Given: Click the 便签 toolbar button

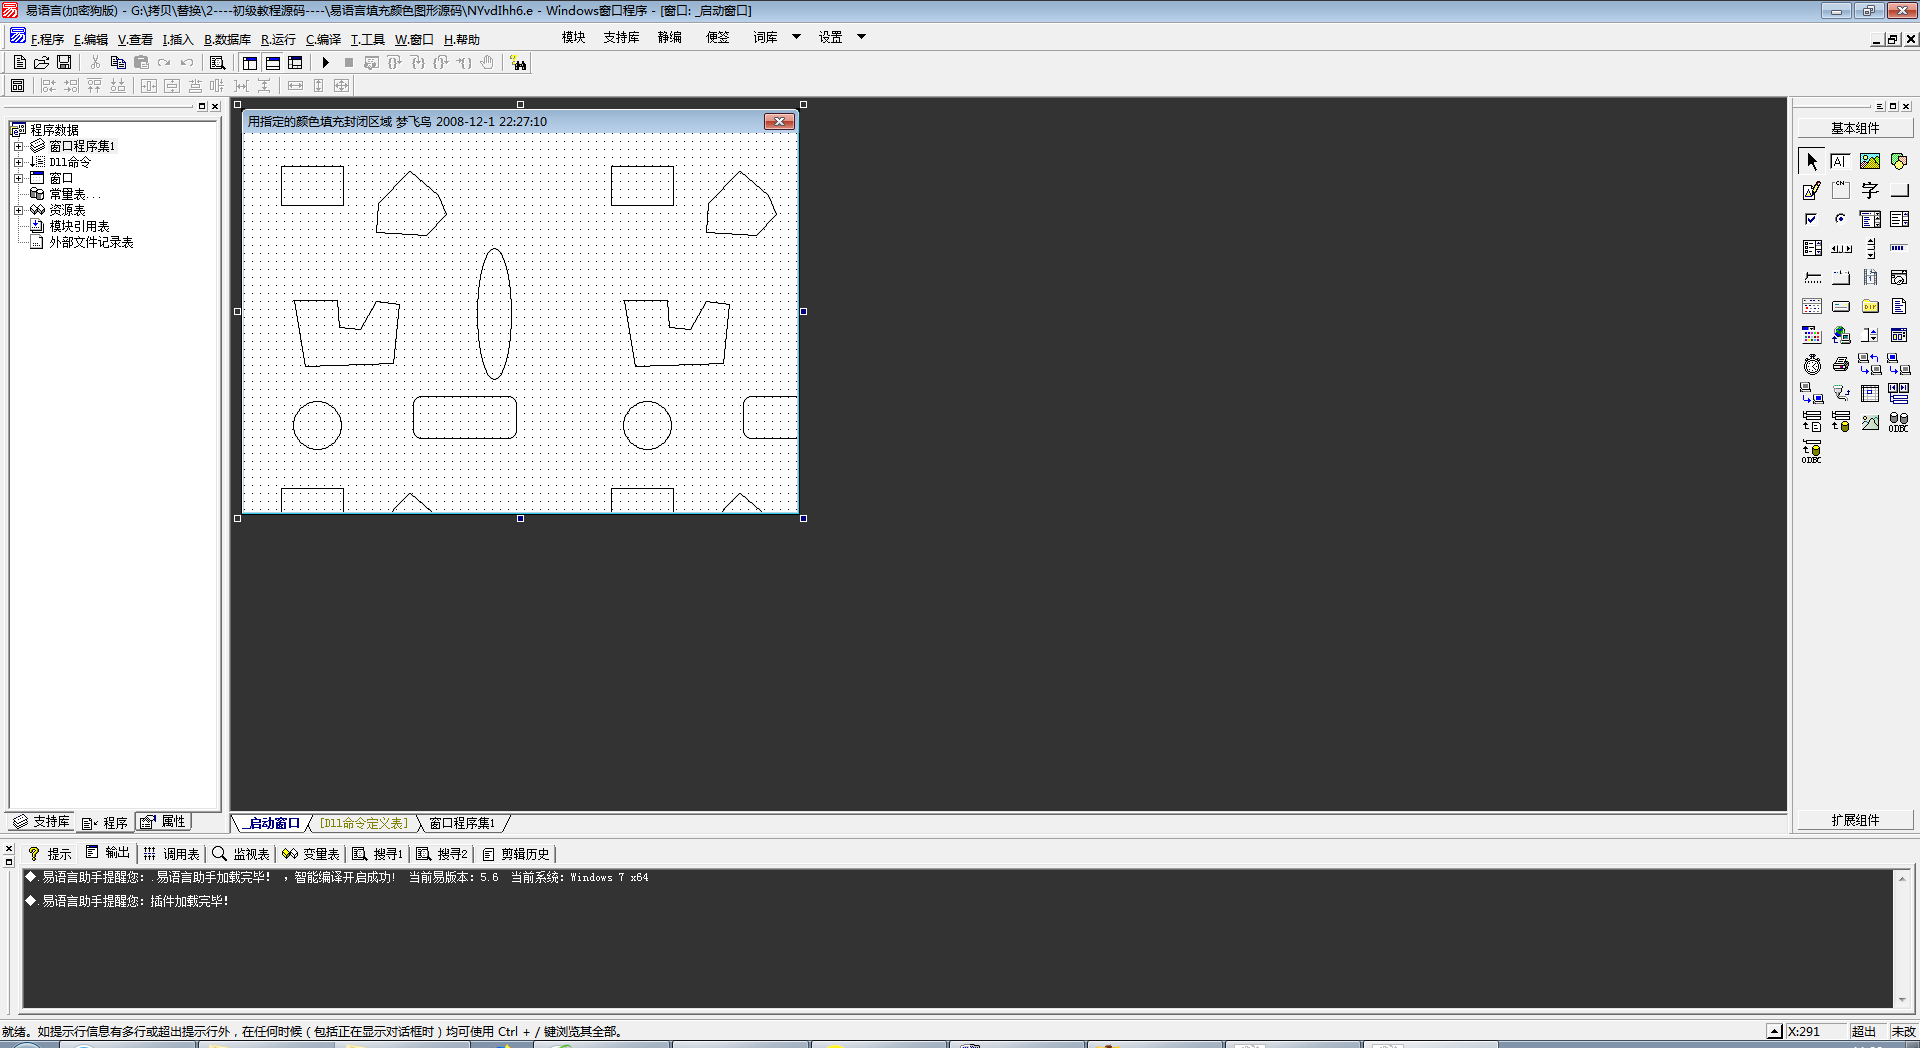Looking at the screenshot, I should tap(718, 37).
